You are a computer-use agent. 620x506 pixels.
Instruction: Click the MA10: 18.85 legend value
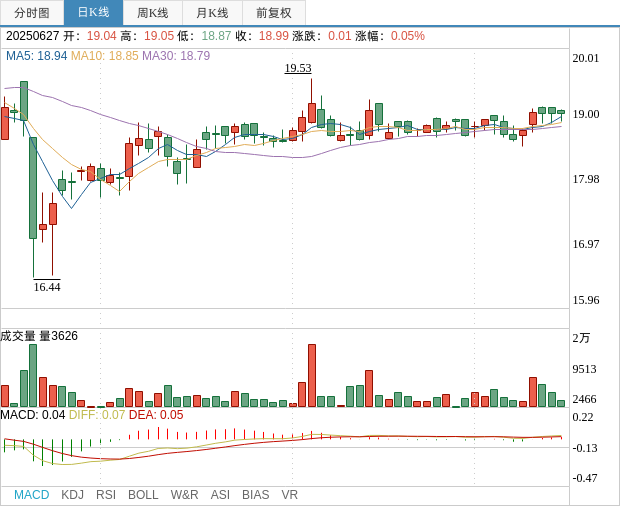(x=105, y=56)
